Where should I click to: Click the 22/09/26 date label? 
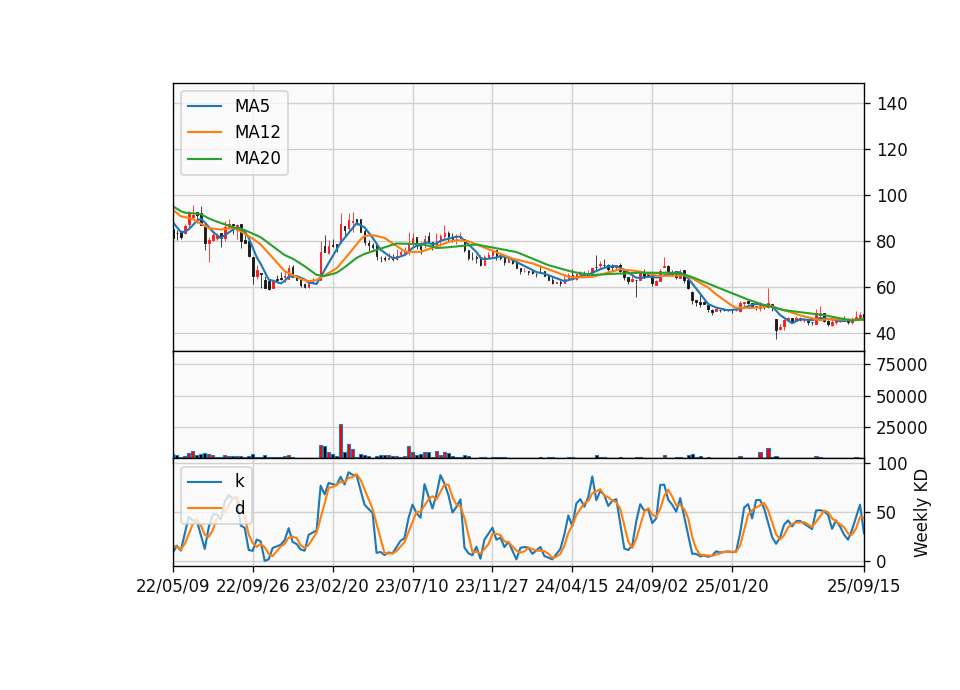pyautogui.click(x=252, y=586)
